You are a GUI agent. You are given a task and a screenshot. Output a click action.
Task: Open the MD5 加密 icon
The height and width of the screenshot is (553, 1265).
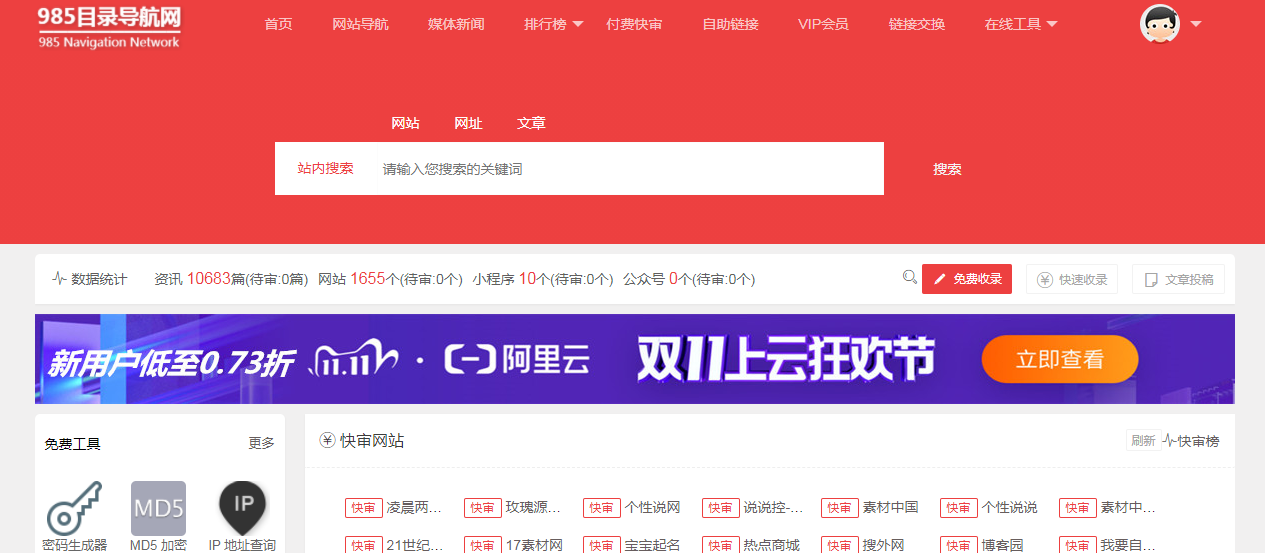pyautogui.click(x=158, y=507)
